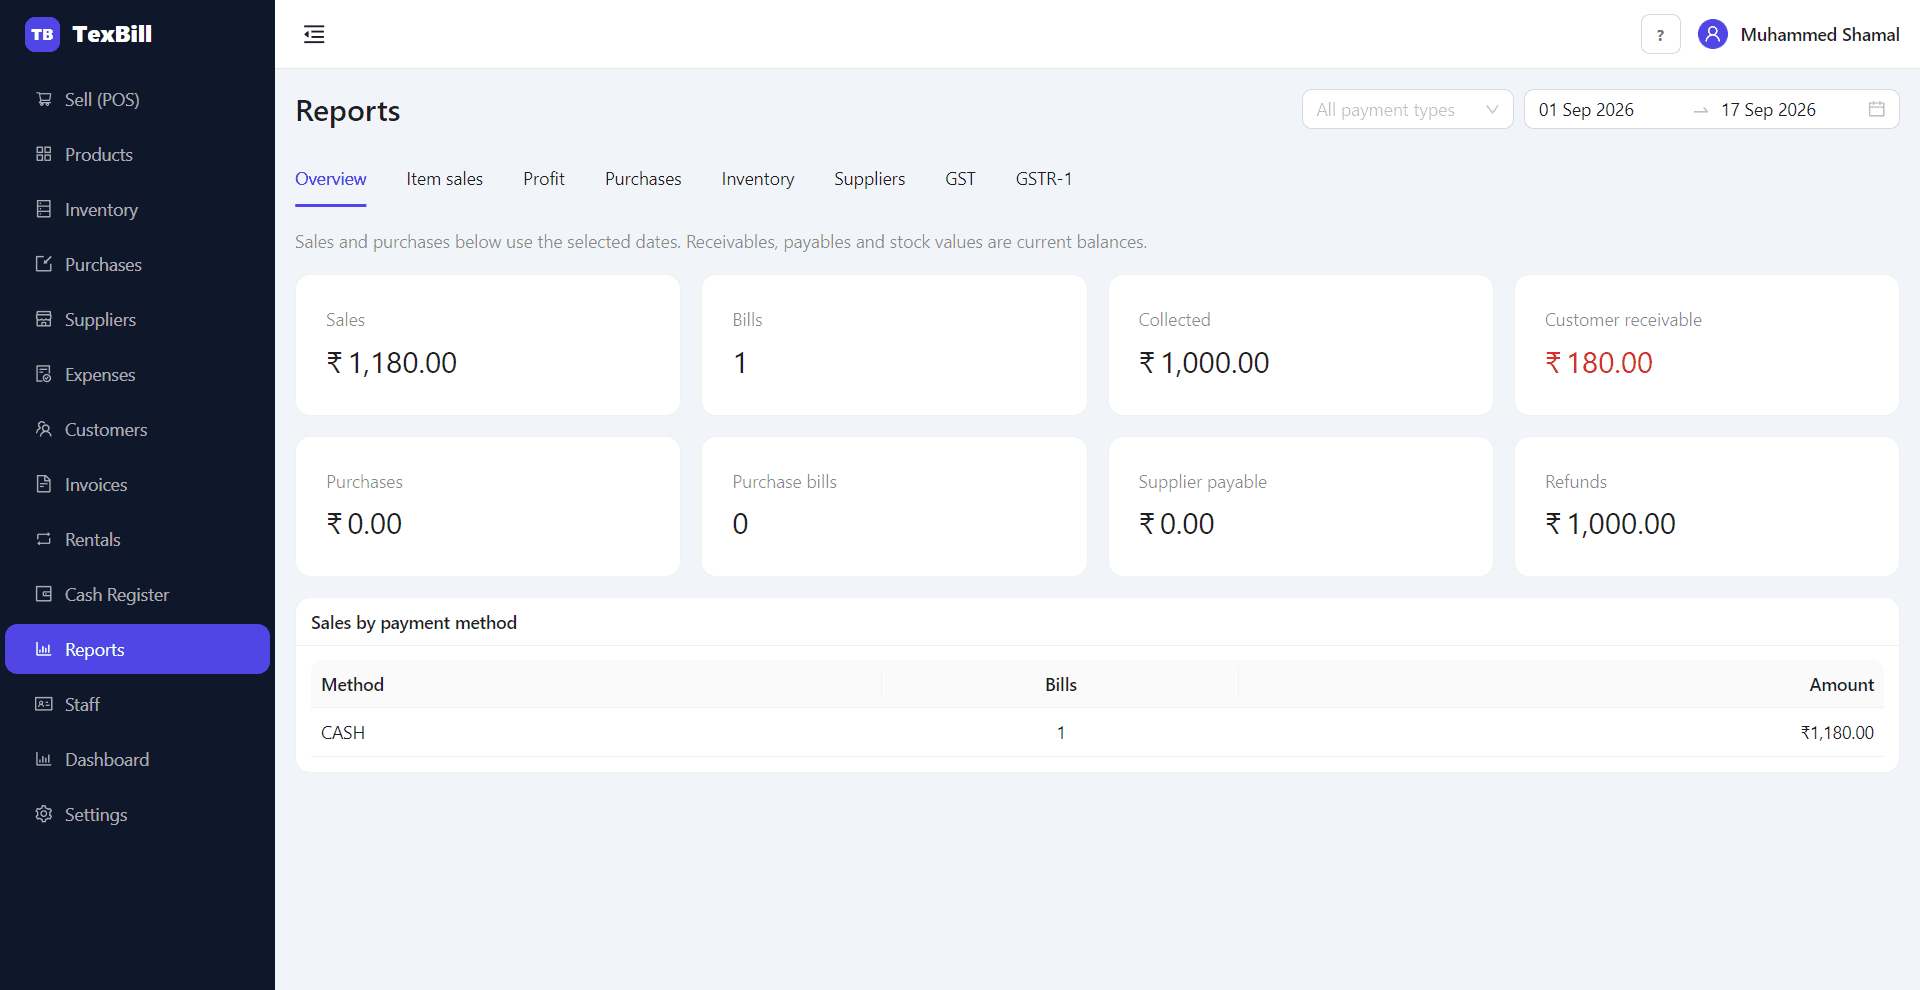1920x990 pixels.
Task: Click the TexBill logo icon
Action: [42, 34]
